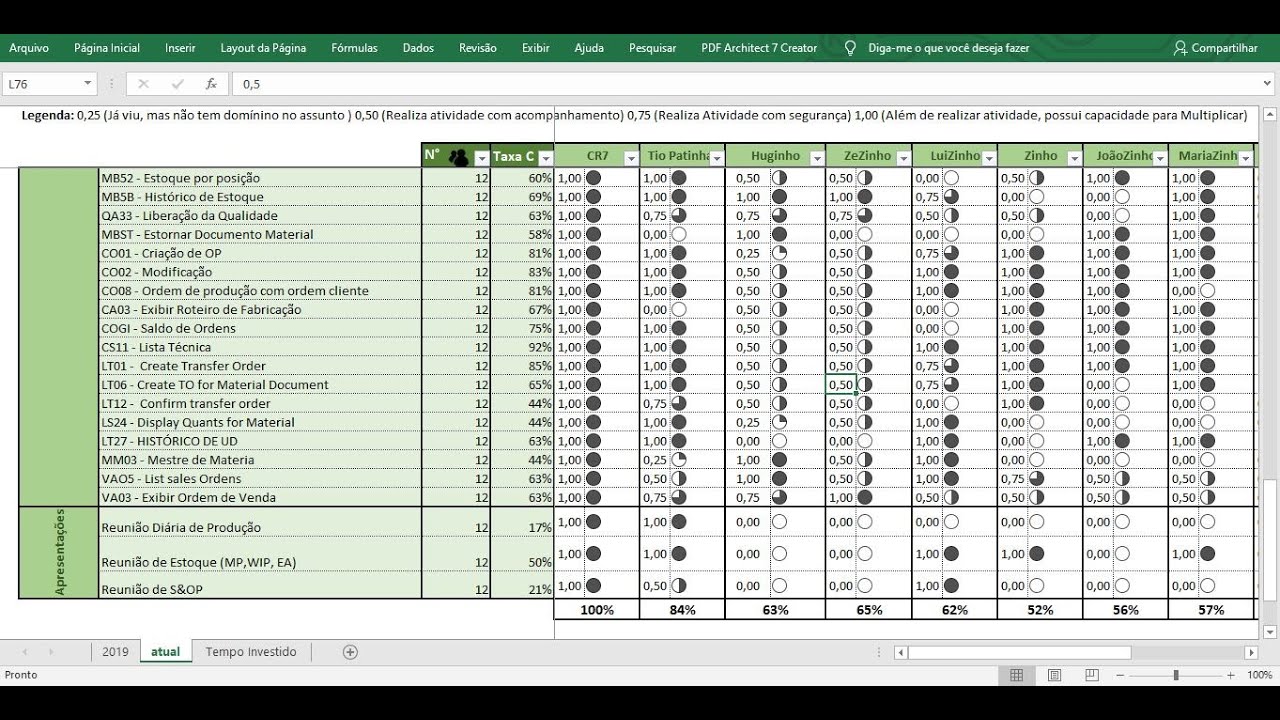
Task: Open the Taxa C column filter dropdown
Action: 546,158
